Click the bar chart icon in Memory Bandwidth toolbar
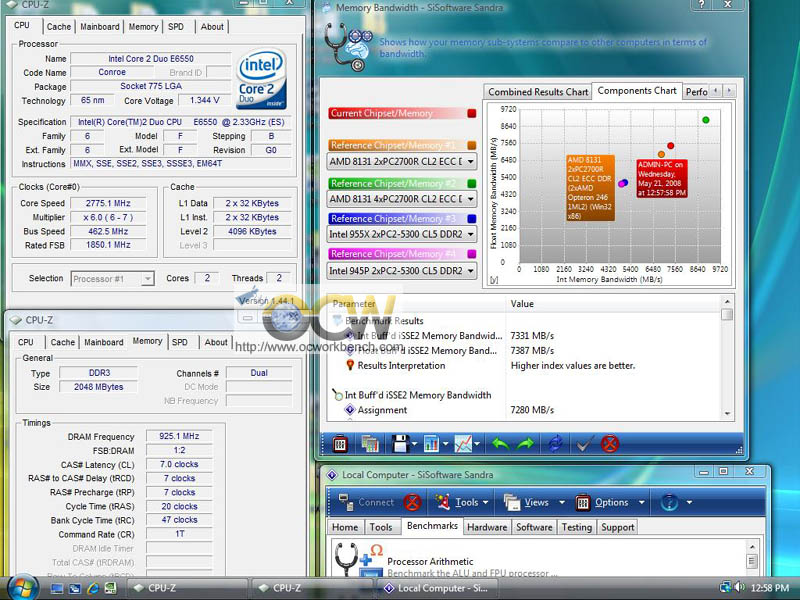The height and width of the screenshot is (600, 800). point(431,444)
